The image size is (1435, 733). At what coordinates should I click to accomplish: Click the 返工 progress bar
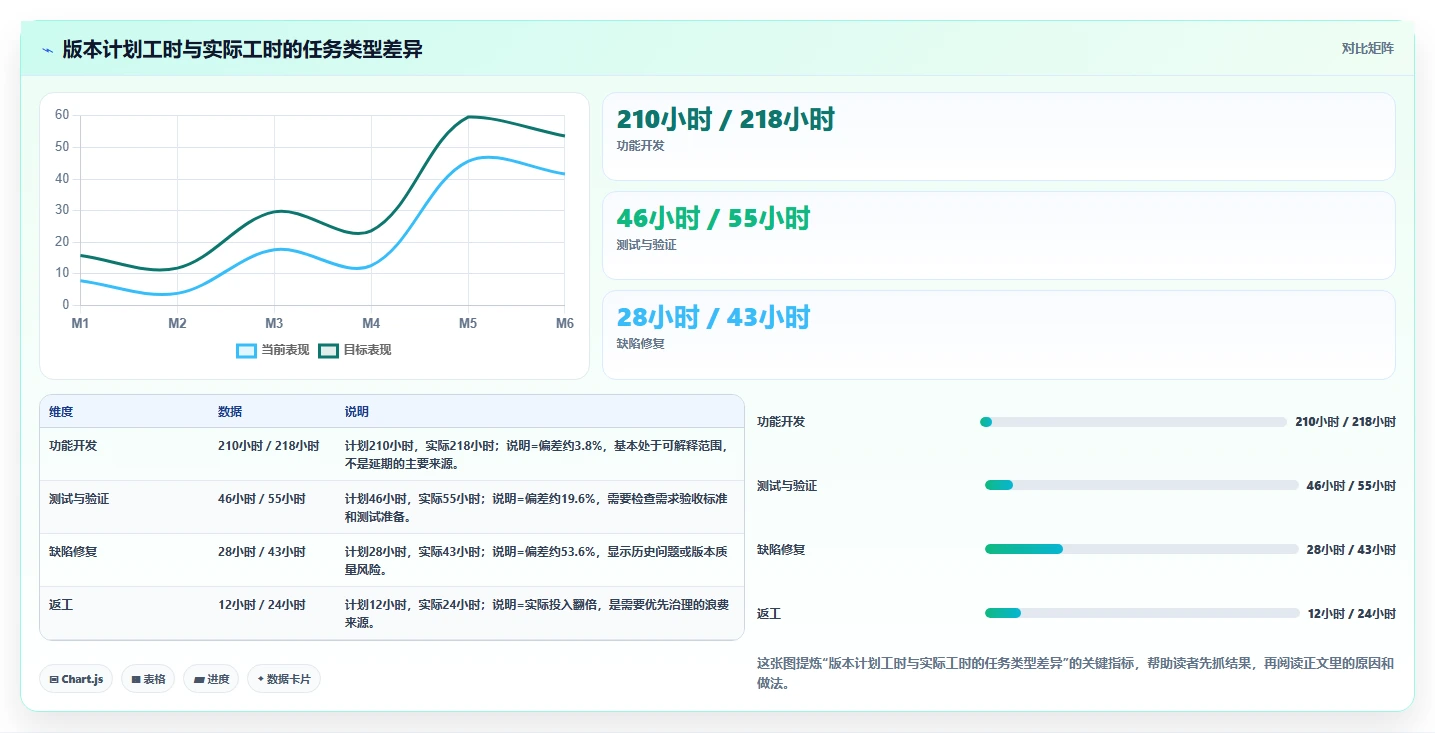(x=1142, y=613)
